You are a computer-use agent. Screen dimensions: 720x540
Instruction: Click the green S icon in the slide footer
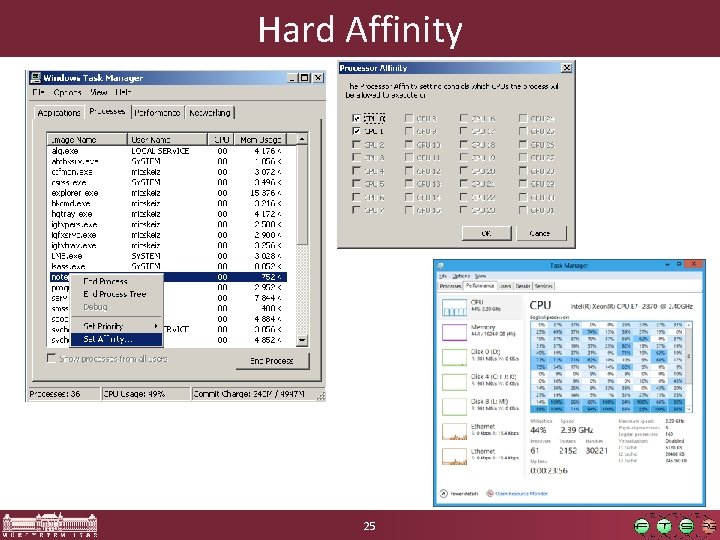click(686, 526)
